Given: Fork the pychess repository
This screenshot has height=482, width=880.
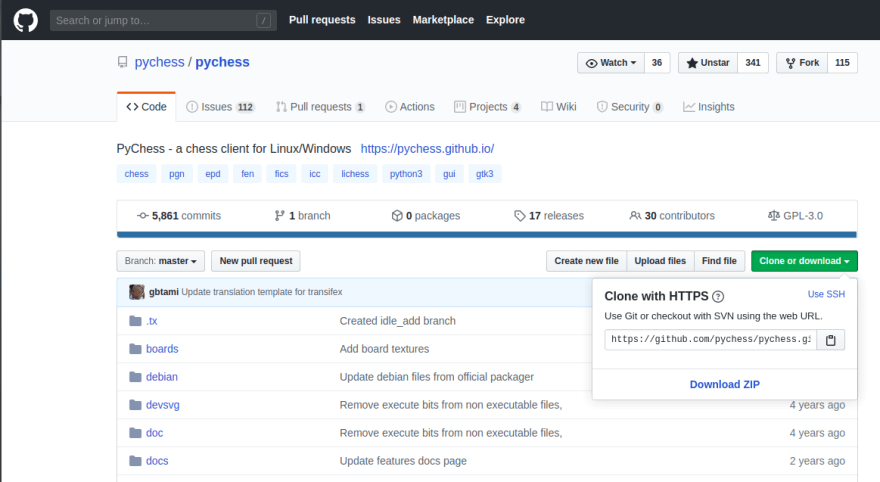Looking at the screenshot, I should click(x=802, y=63).
